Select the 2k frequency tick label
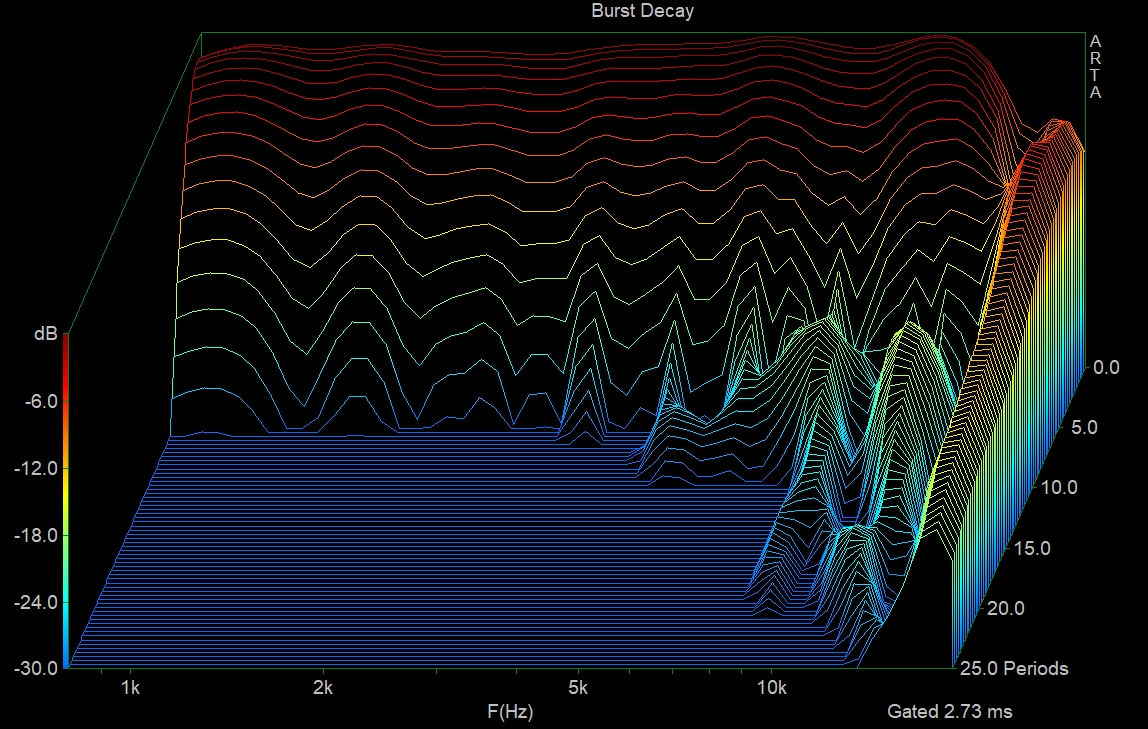 coord(322,688)
